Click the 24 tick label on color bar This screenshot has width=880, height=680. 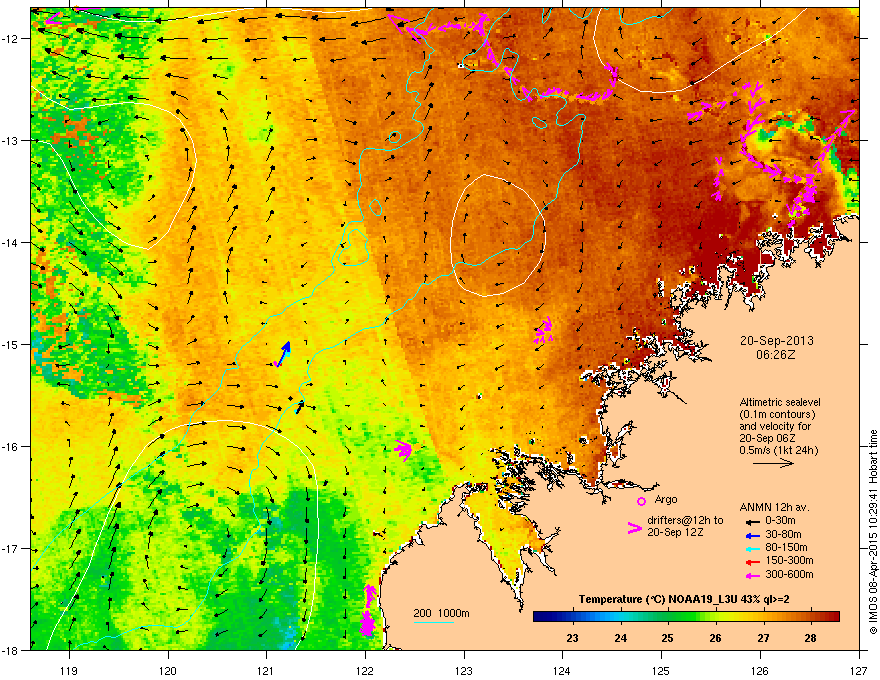pyautogui.click(x=620, y=638)
